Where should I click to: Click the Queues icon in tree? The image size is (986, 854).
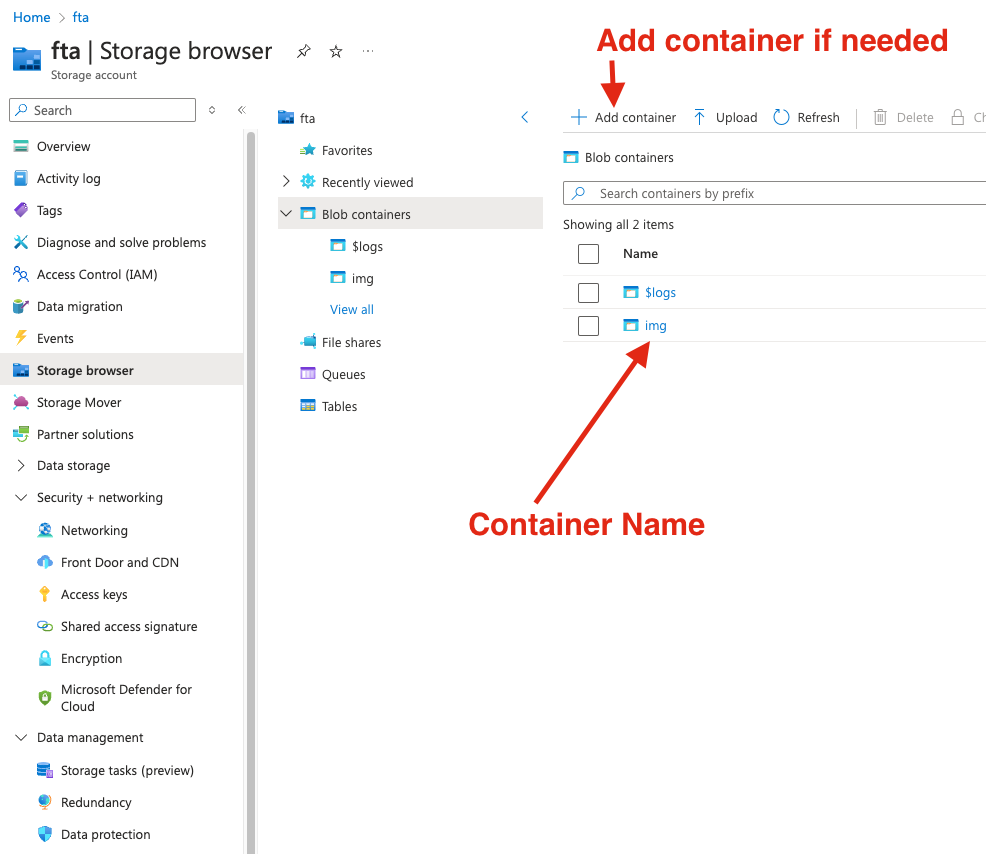(308, 374)
